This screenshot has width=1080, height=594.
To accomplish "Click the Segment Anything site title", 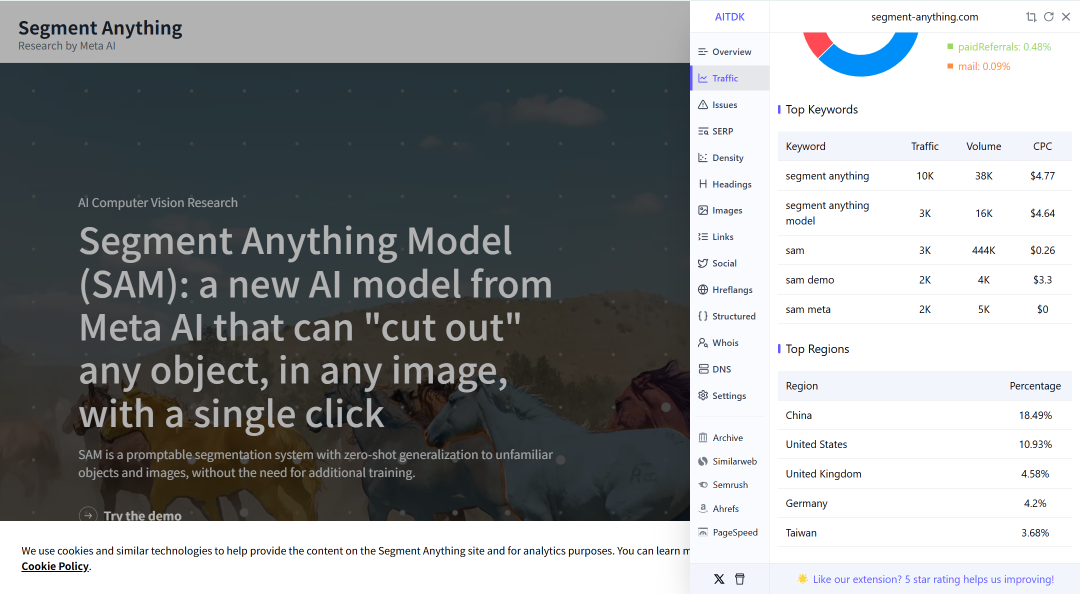I will click(x=100, y=28).
